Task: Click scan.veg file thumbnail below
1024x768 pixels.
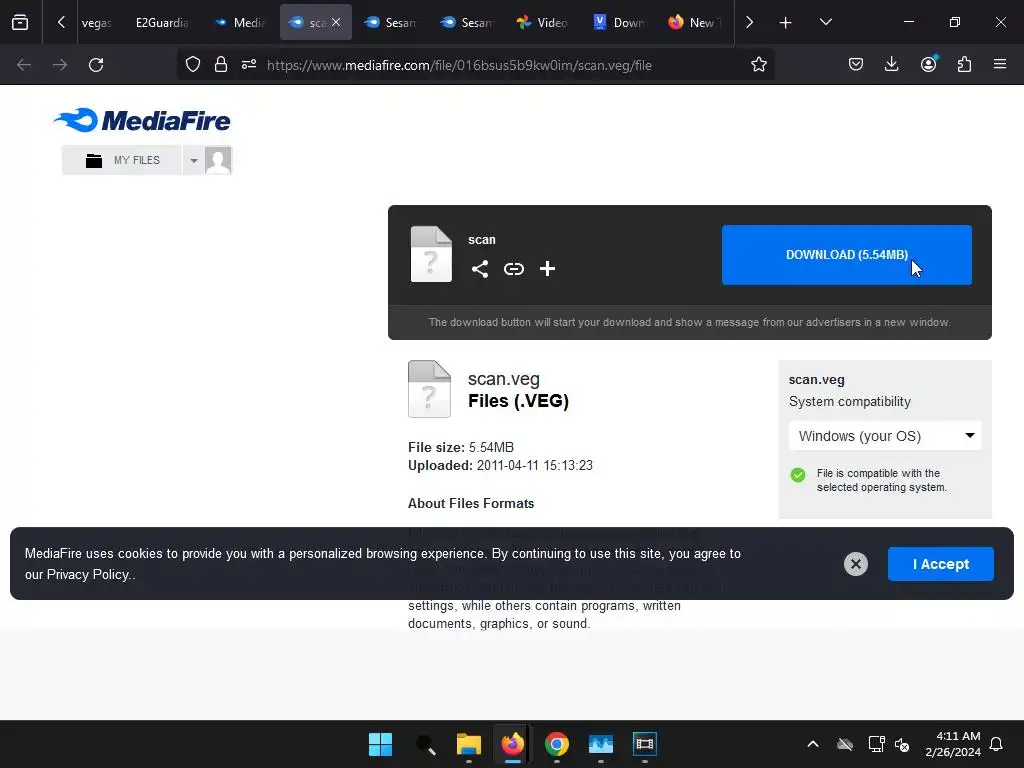Action: click(x=429, y=389)
